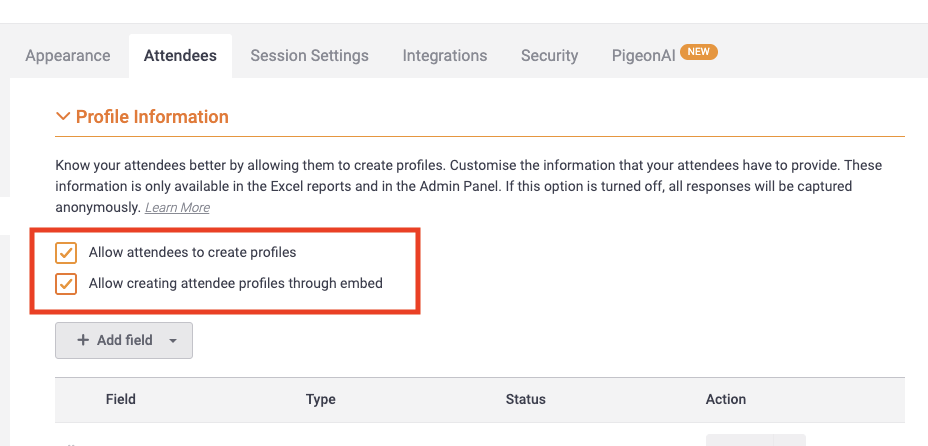This screenshot has height=446, width=928.
Task: Untick the Allow creating attendee profiles through embed checkbox
Action: (x=66, y=283)
